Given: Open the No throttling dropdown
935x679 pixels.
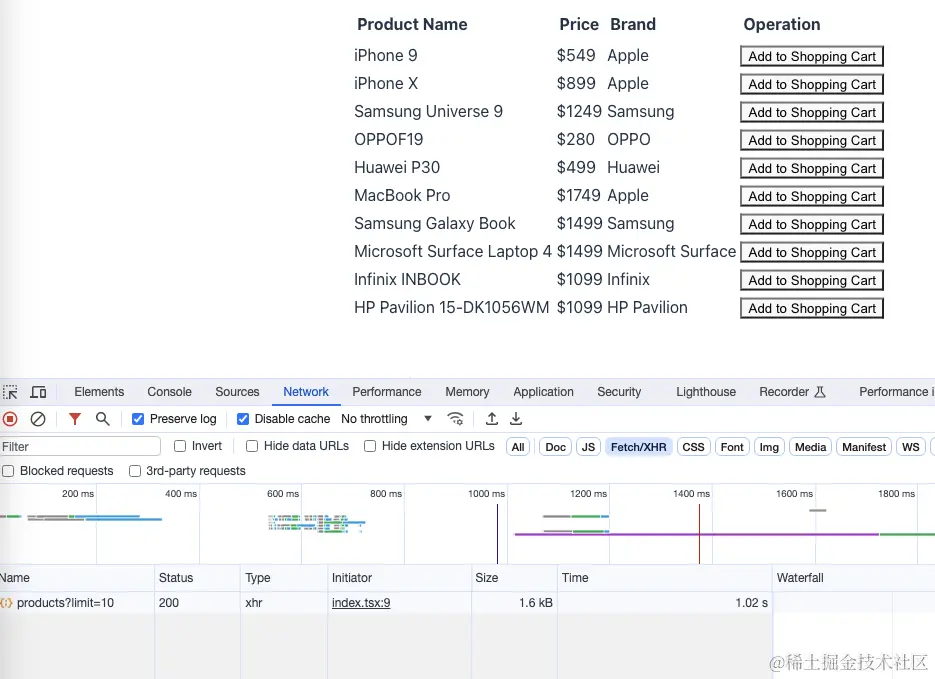Looking at the screenshot, I should pos(386,419).
